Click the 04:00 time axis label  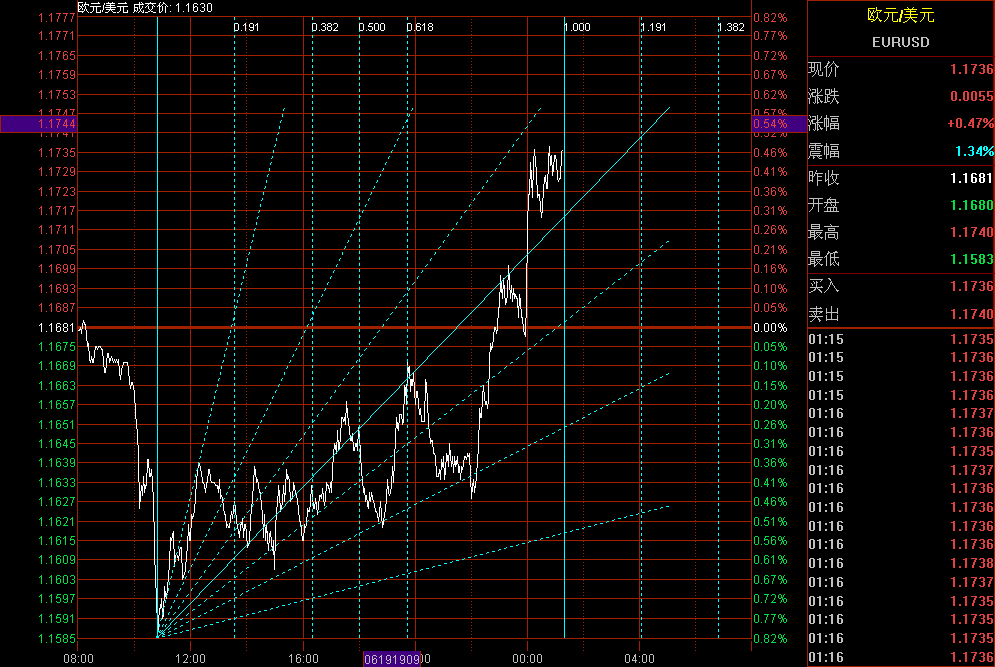point(640,659)
